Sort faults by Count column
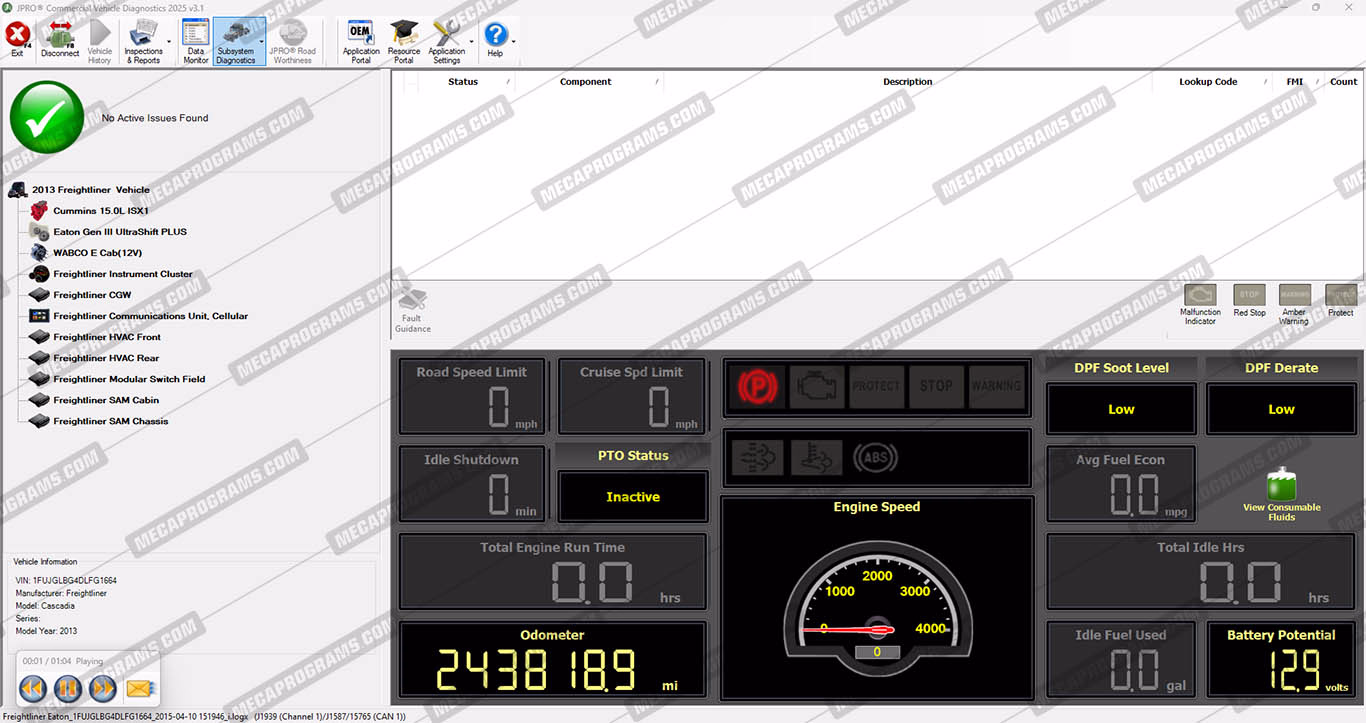Image resolution: width=1366 pixels, height=723 pixels. [x=1343, y=82]
